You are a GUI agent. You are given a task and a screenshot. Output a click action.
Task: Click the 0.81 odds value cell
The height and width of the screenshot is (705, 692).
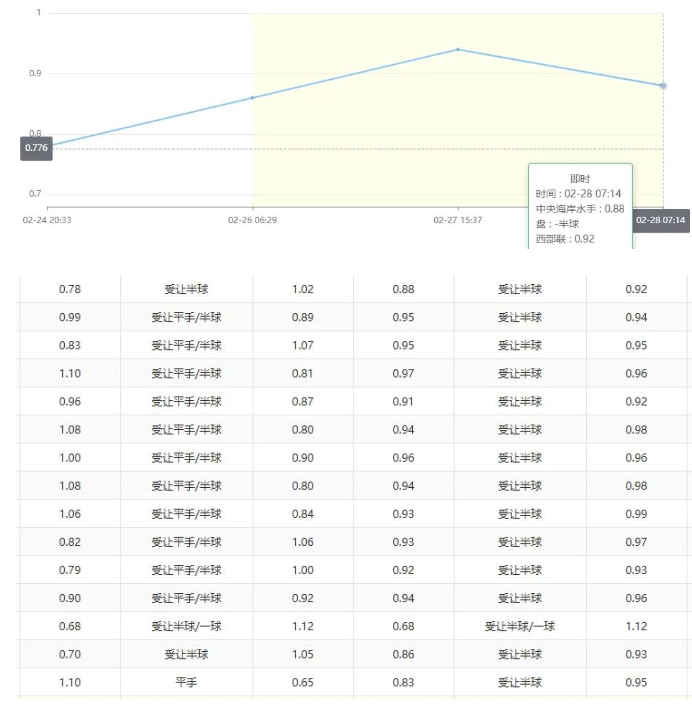click(302, 373)
